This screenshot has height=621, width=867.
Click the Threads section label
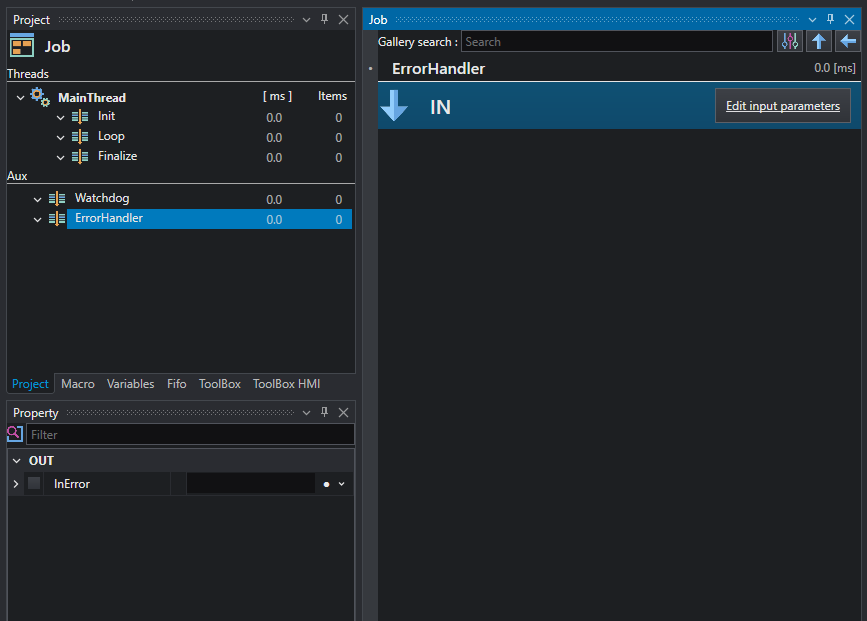28,74
